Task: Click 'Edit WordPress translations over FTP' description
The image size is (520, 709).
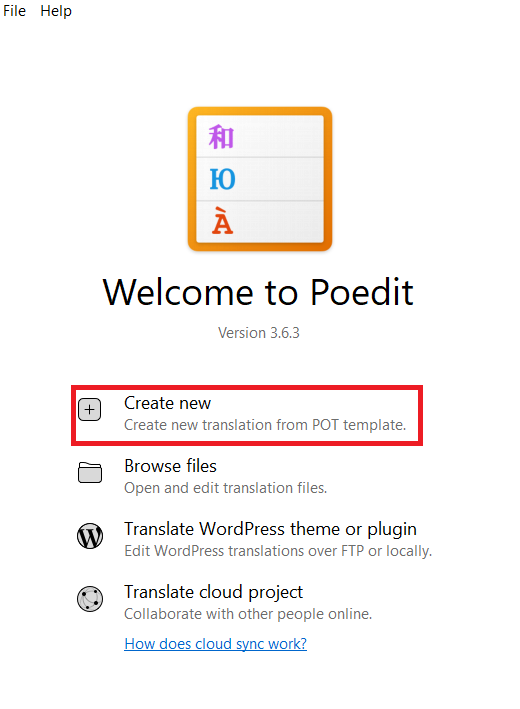Action: click(x=278, y=551)
